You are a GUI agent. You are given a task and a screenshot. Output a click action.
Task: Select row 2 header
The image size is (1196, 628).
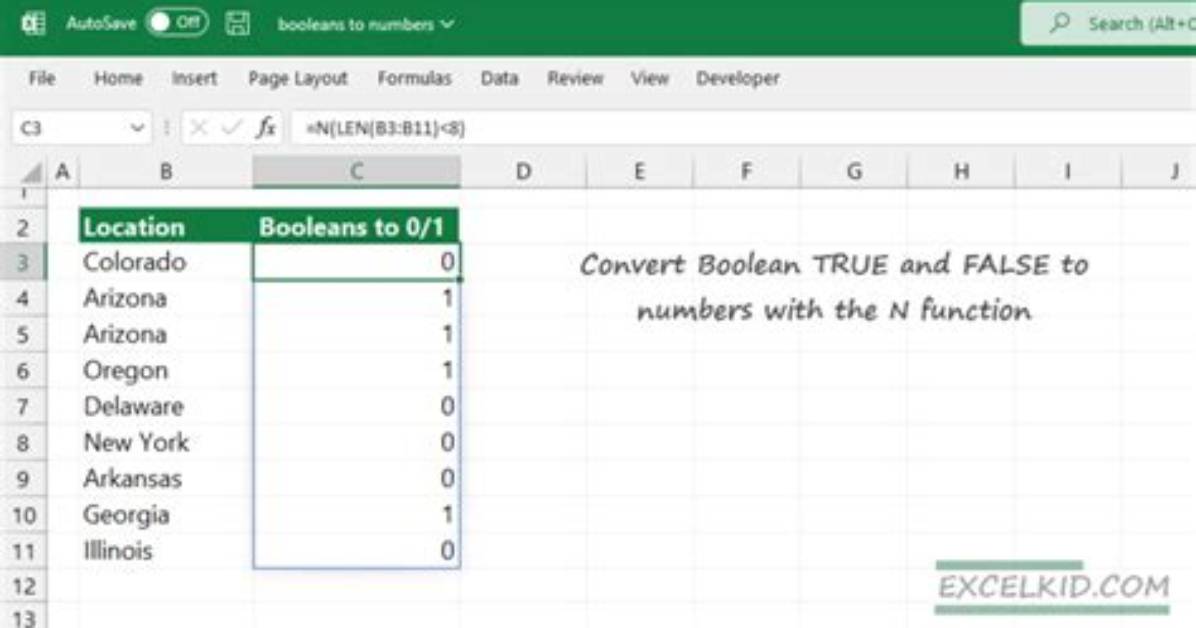coord(23,227)
